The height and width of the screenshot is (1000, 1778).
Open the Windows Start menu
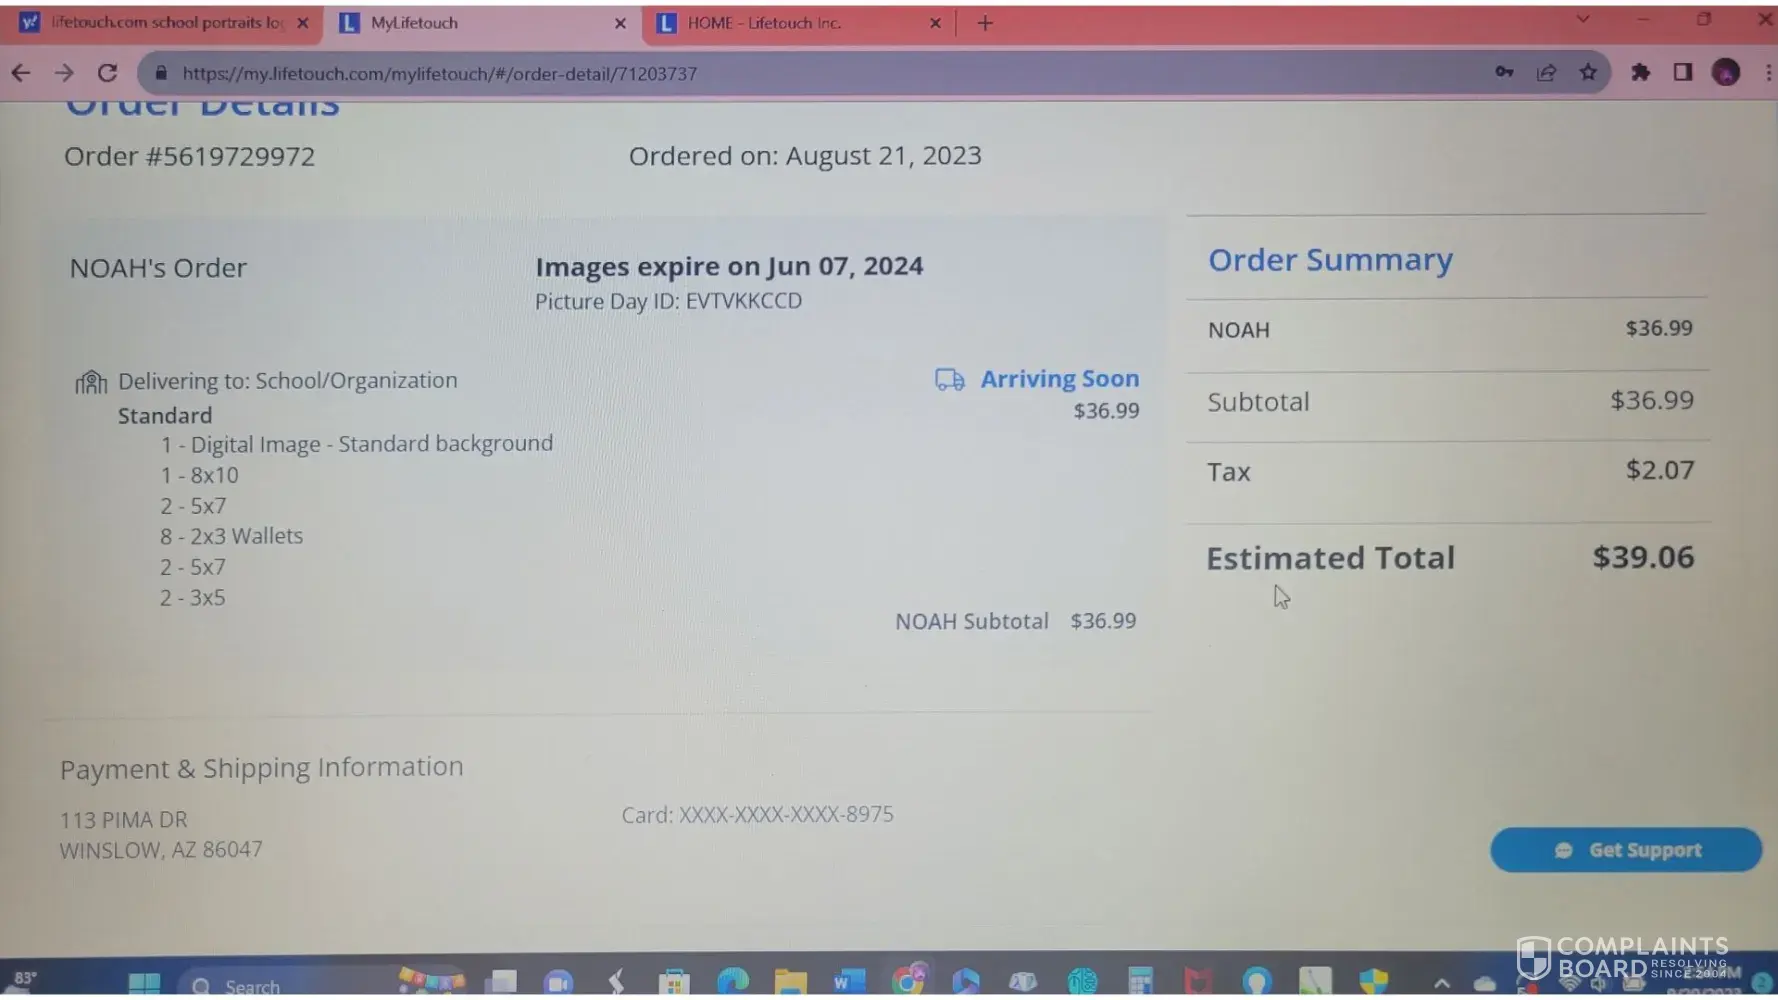coord(144,983)
